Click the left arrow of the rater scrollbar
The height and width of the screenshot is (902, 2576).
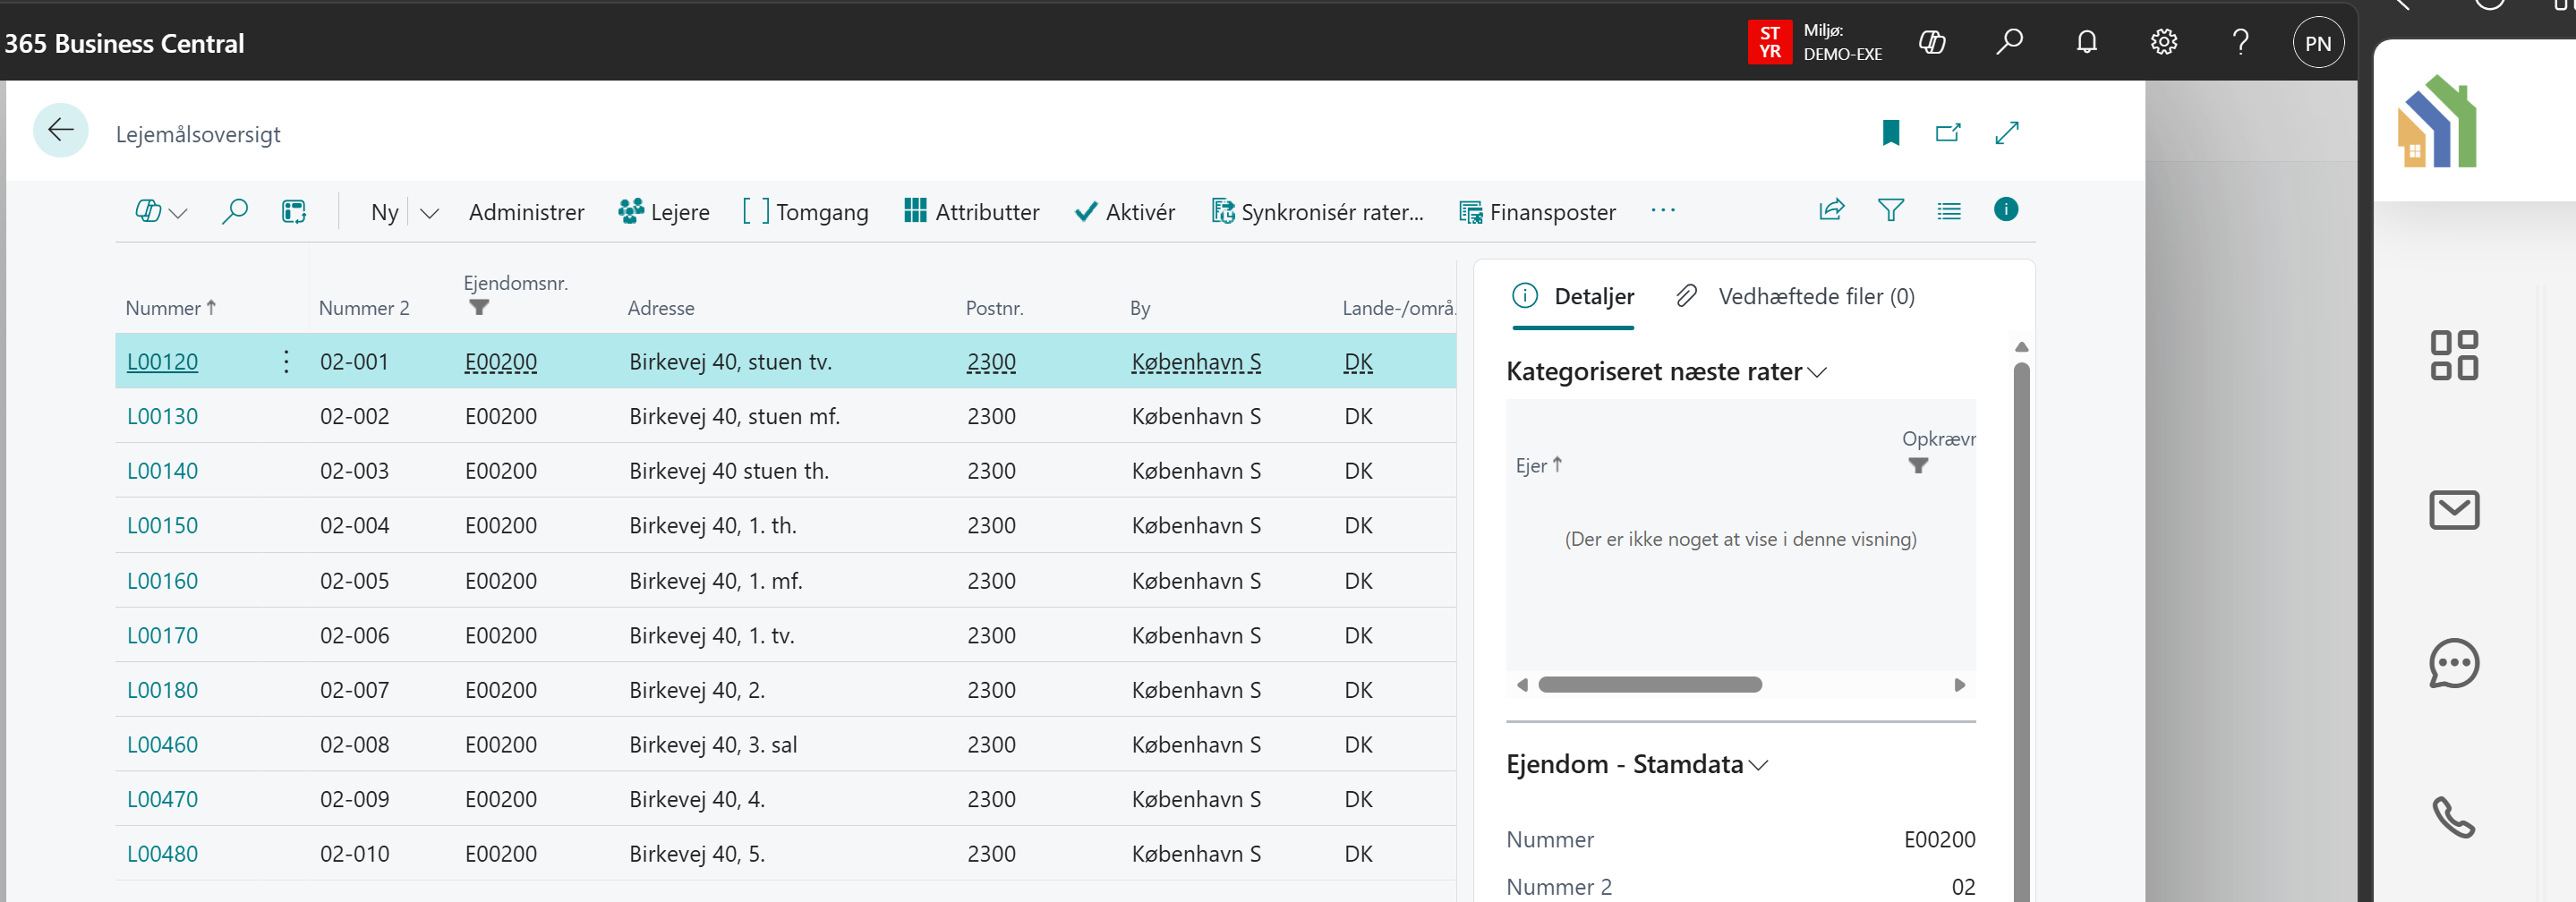click(1522, 685)
